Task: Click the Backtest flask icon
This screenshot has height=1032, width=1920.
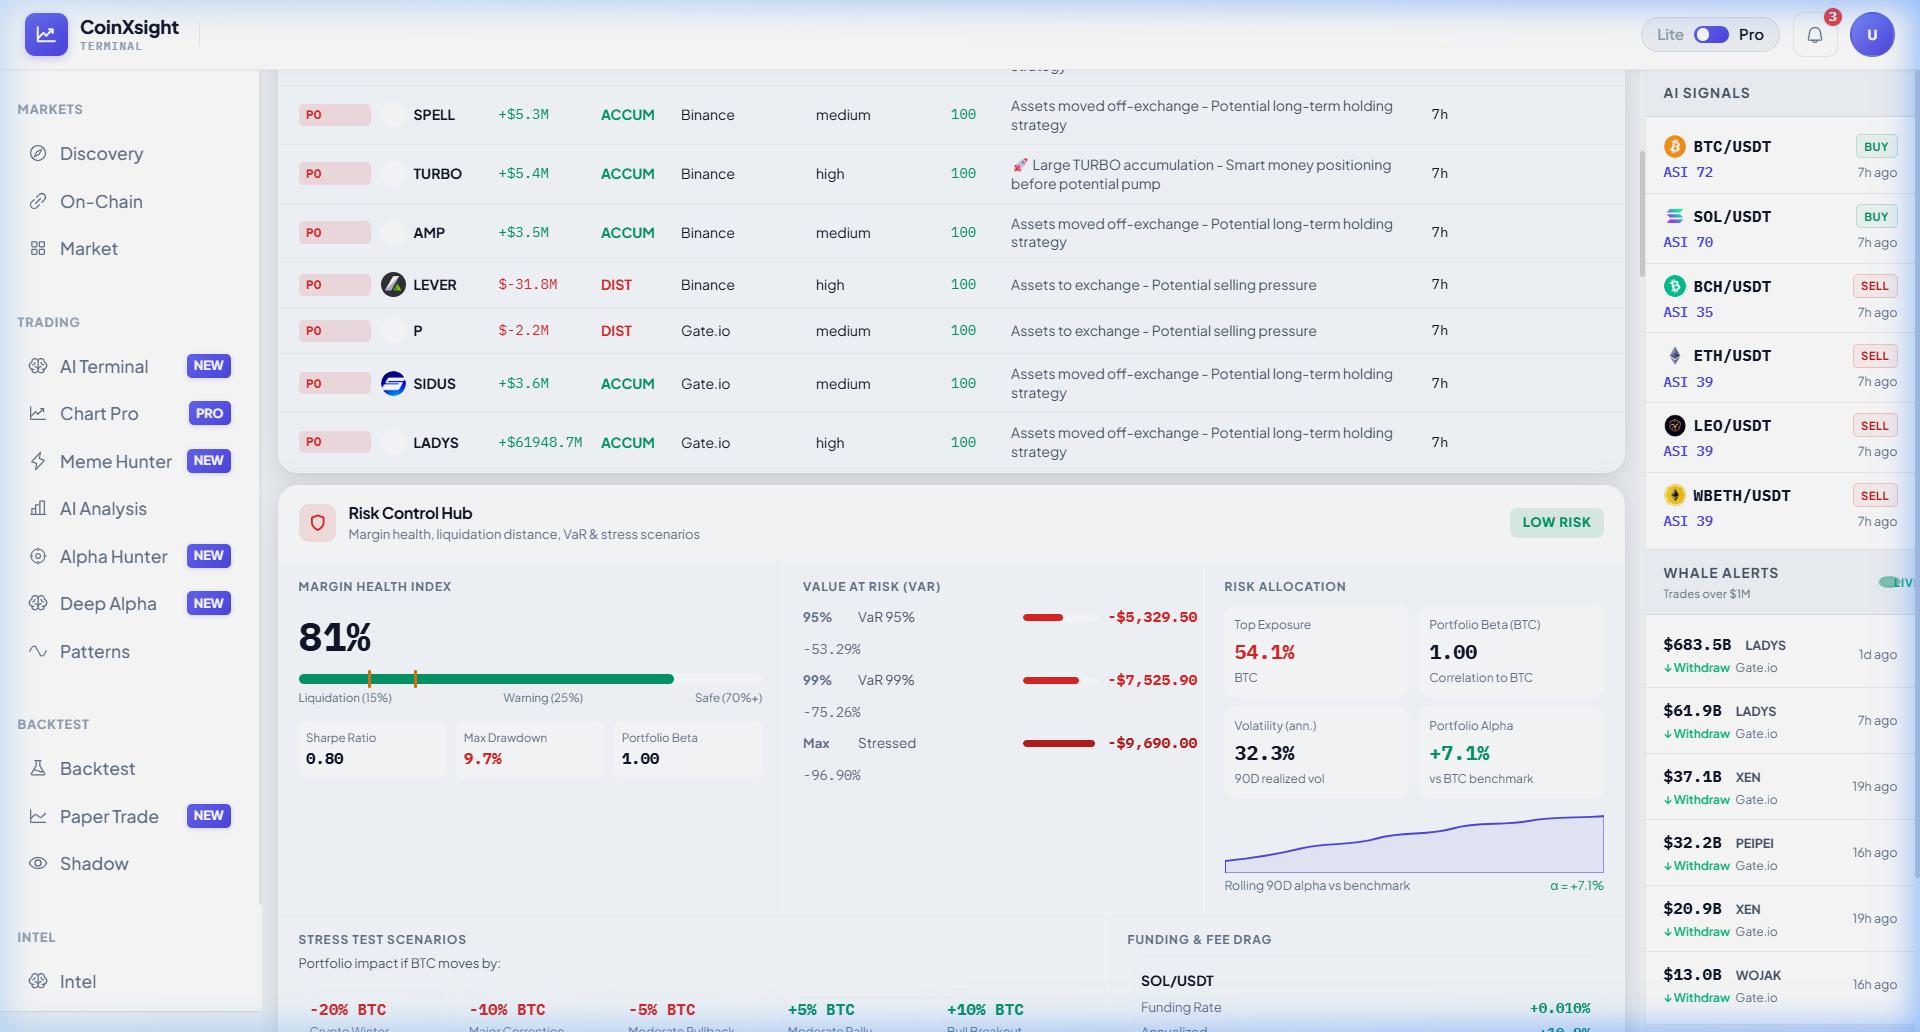Action: click(x=38, y=768)
